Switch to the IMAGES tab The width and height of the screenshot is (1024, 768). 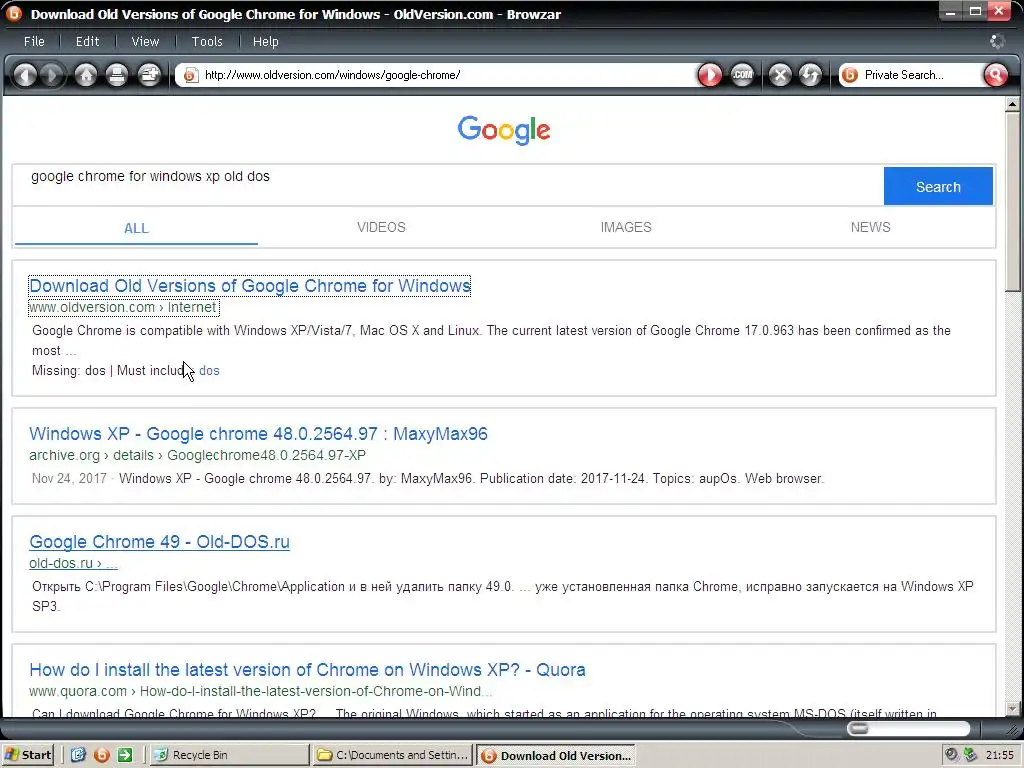click(626, 227)
